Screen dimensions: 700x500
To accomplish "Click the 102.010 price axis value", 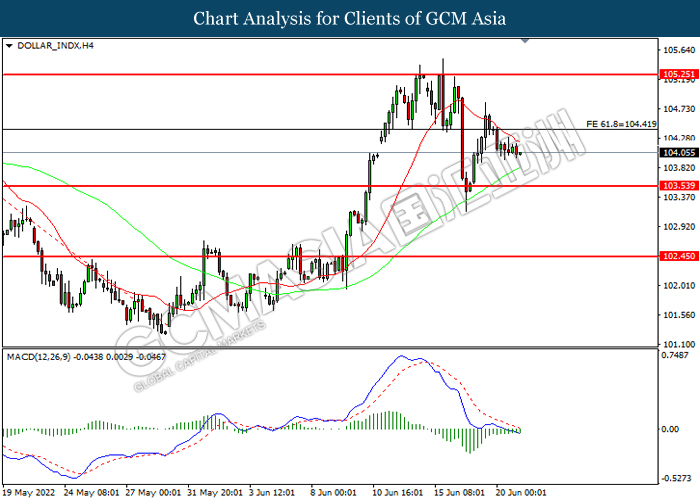I will point(679,286).
